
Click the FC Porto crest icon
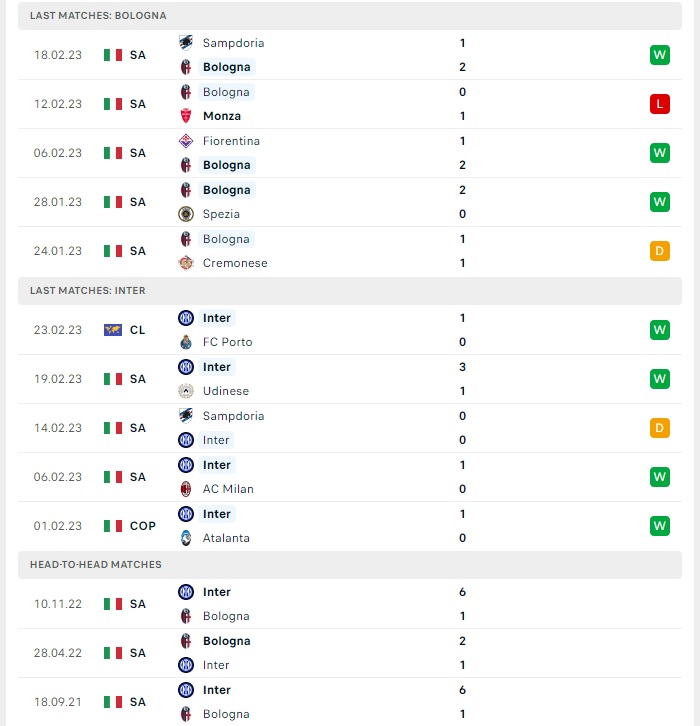186,342
